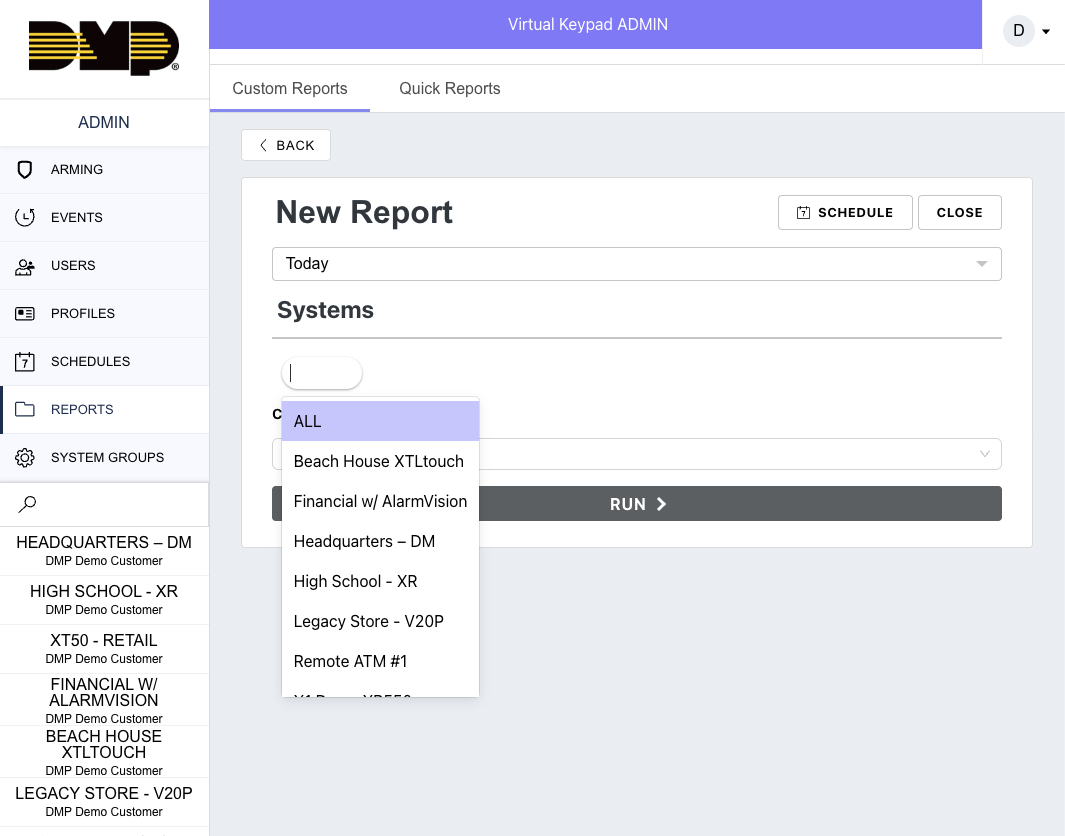1065x836 pixels.
Task: Open the Schedules menu item
Action: [105, 361]
